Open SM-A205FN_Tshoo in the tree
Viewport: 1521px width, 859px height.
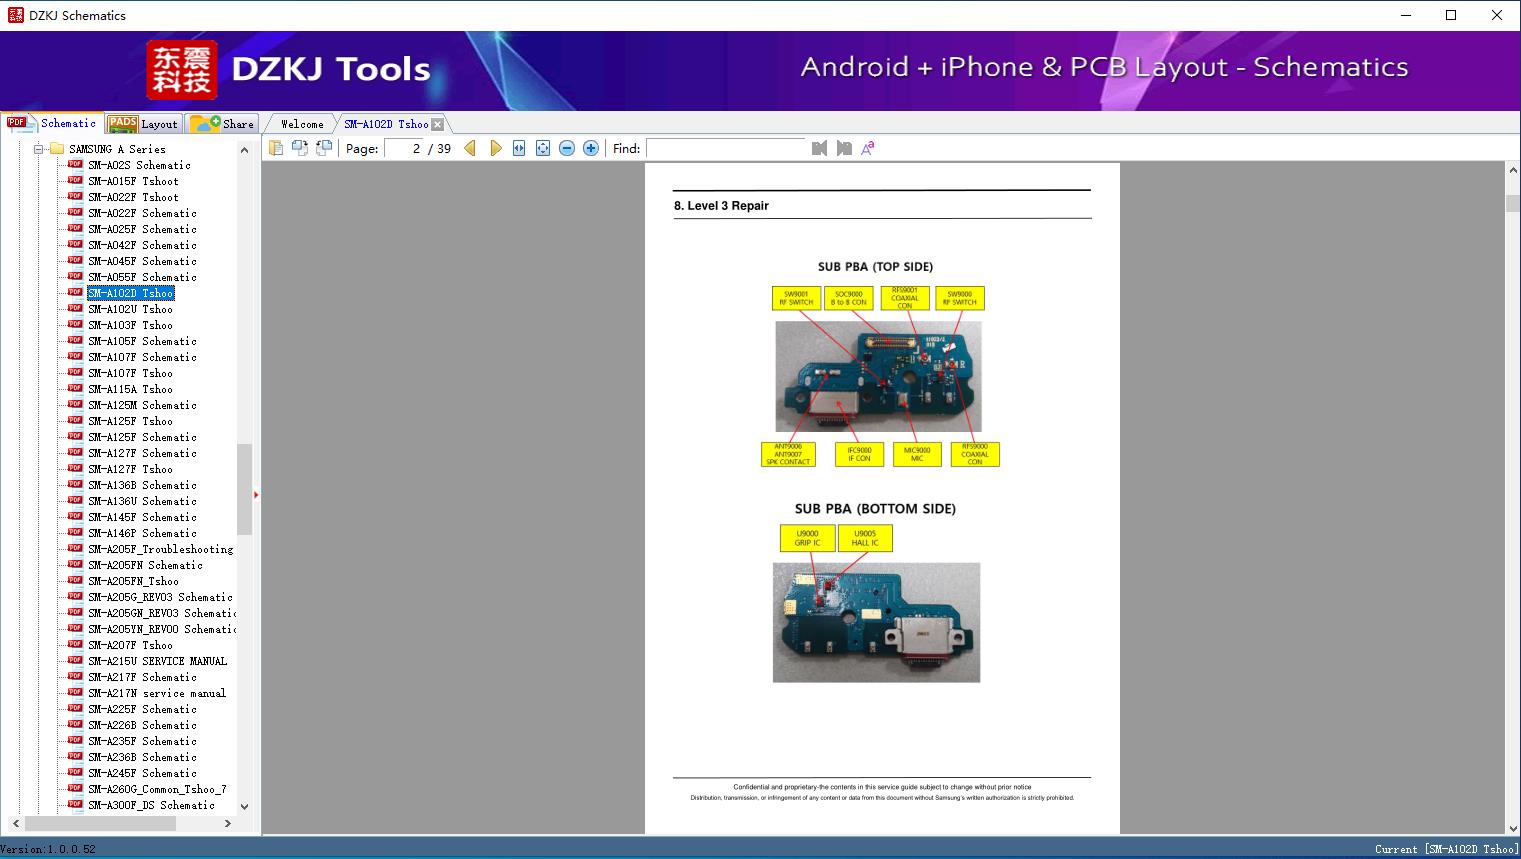(133, 581)
